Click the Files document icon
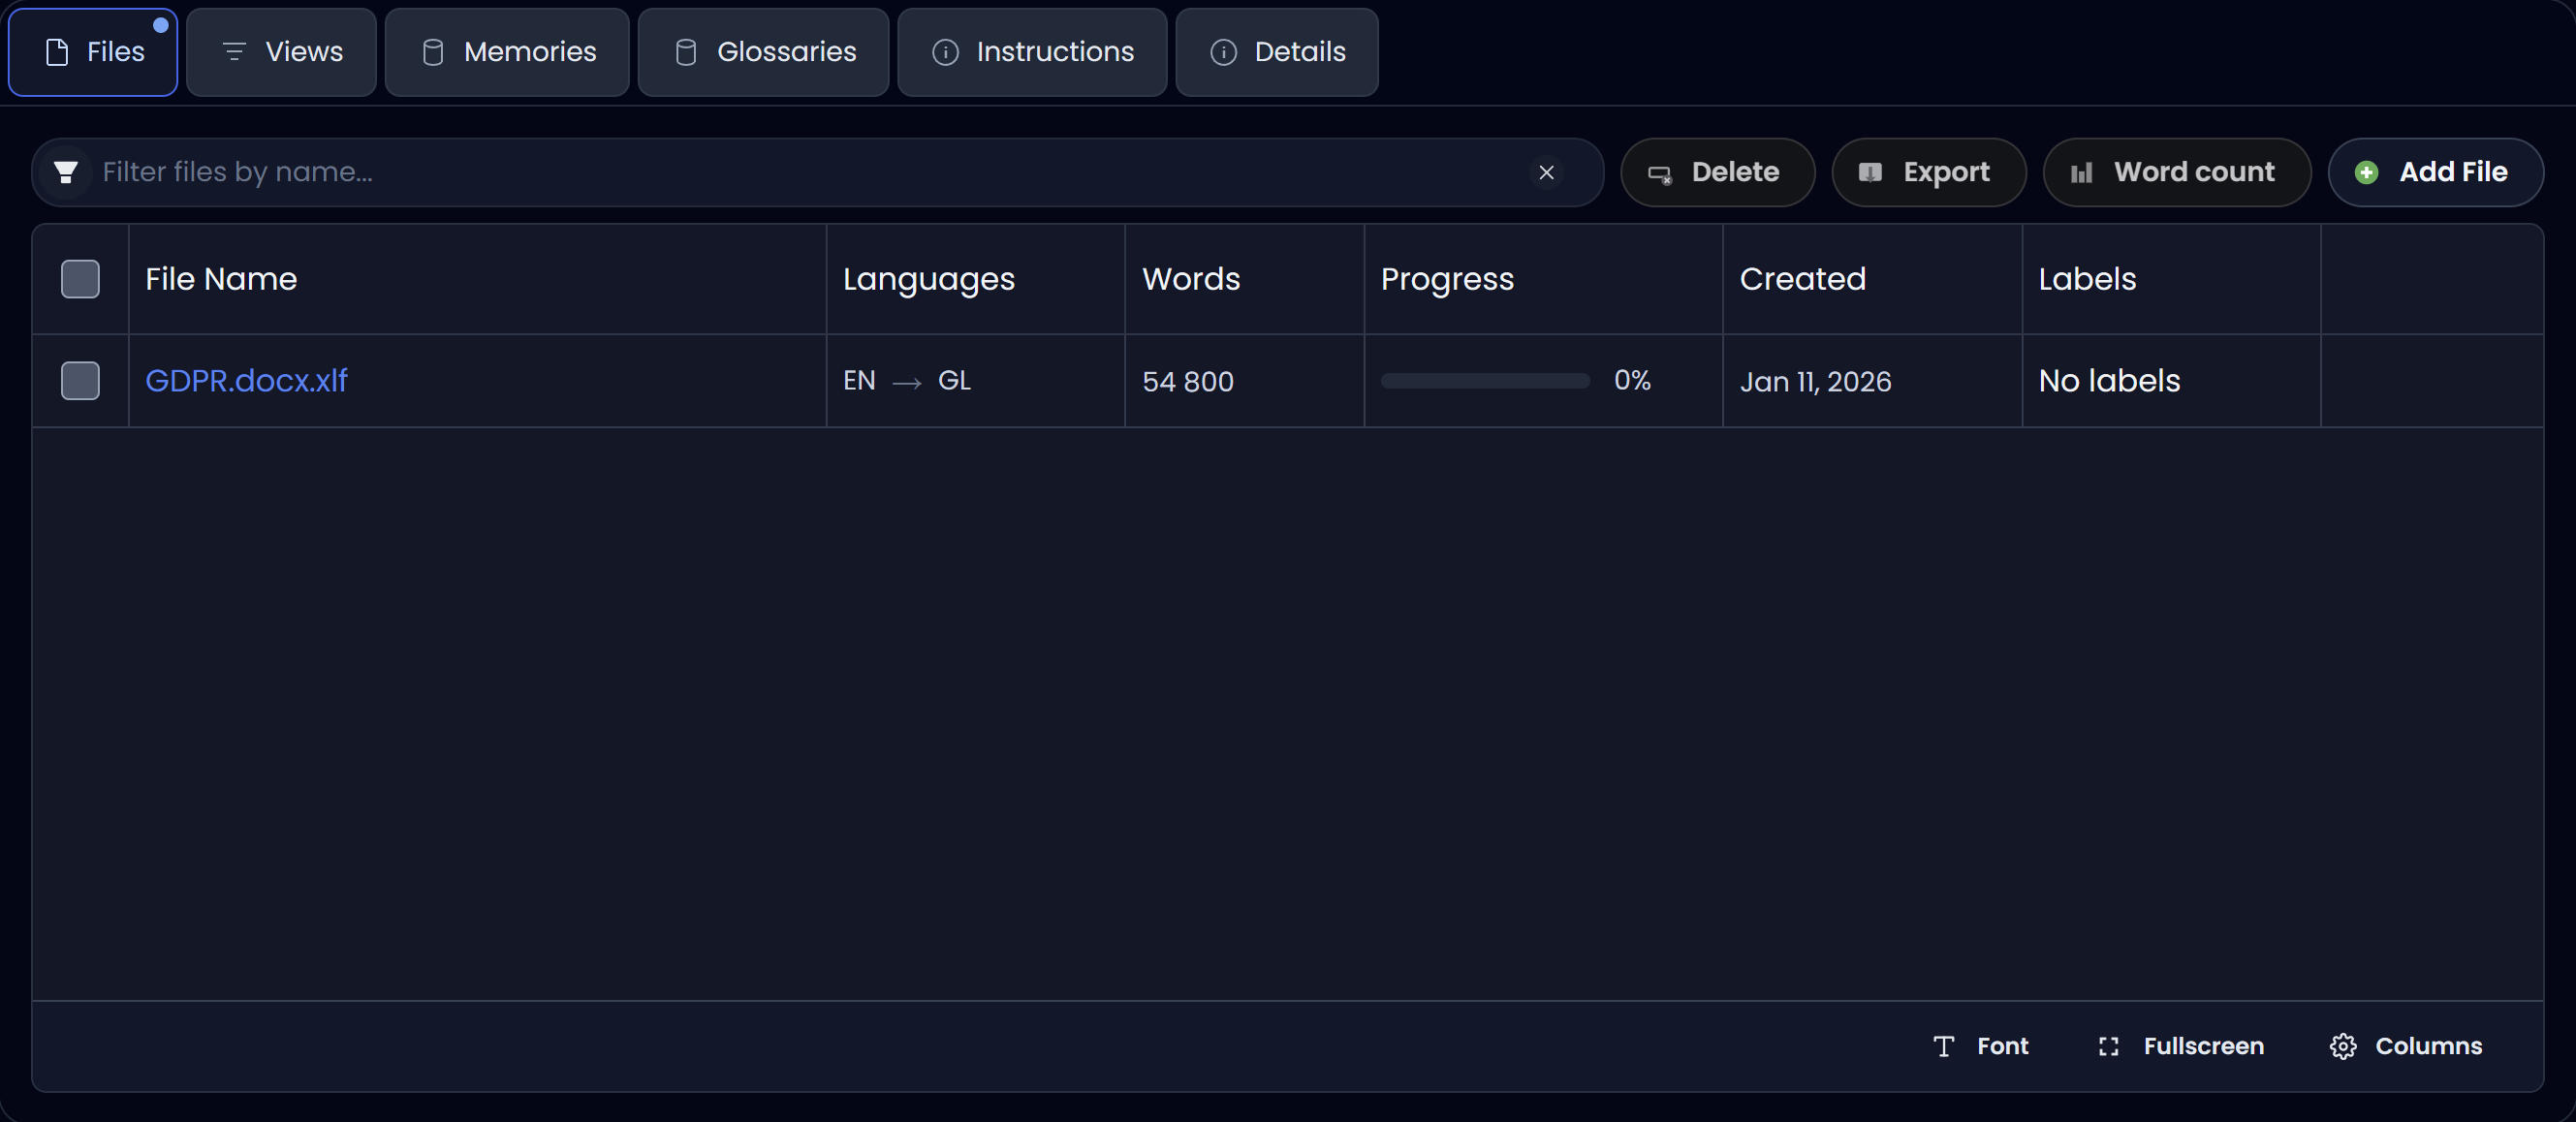 (x=56, y=52)
